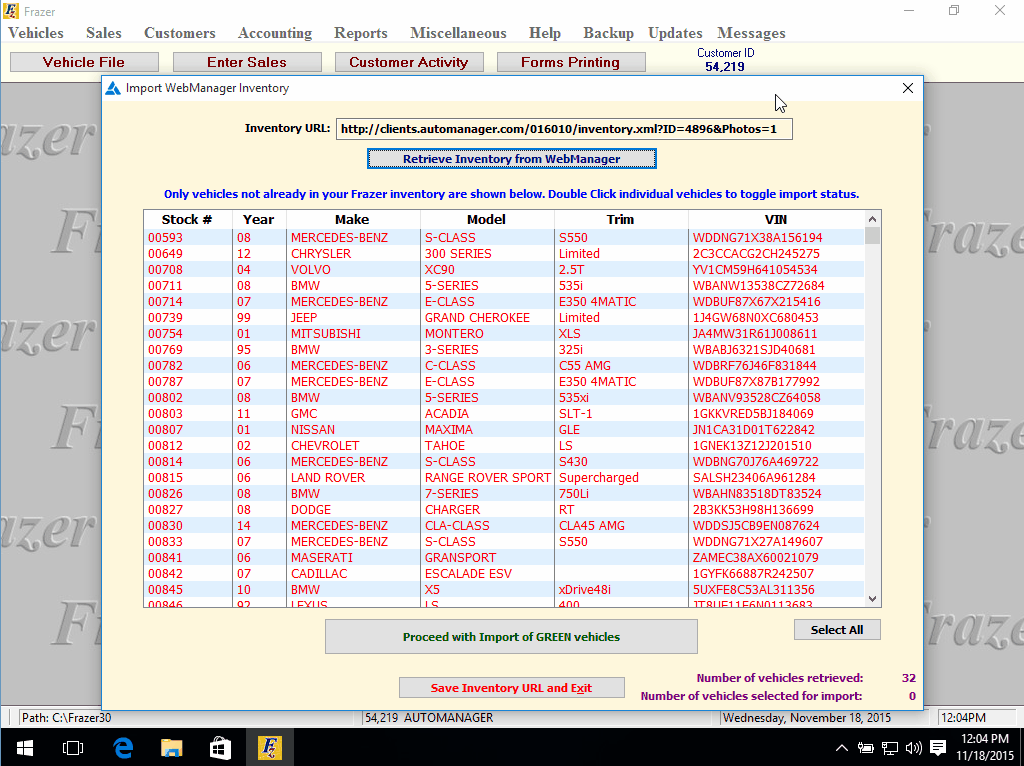Click the network tray icon
The width and height of the screenshot is (1024, 766).
click(x=889, y=748)
